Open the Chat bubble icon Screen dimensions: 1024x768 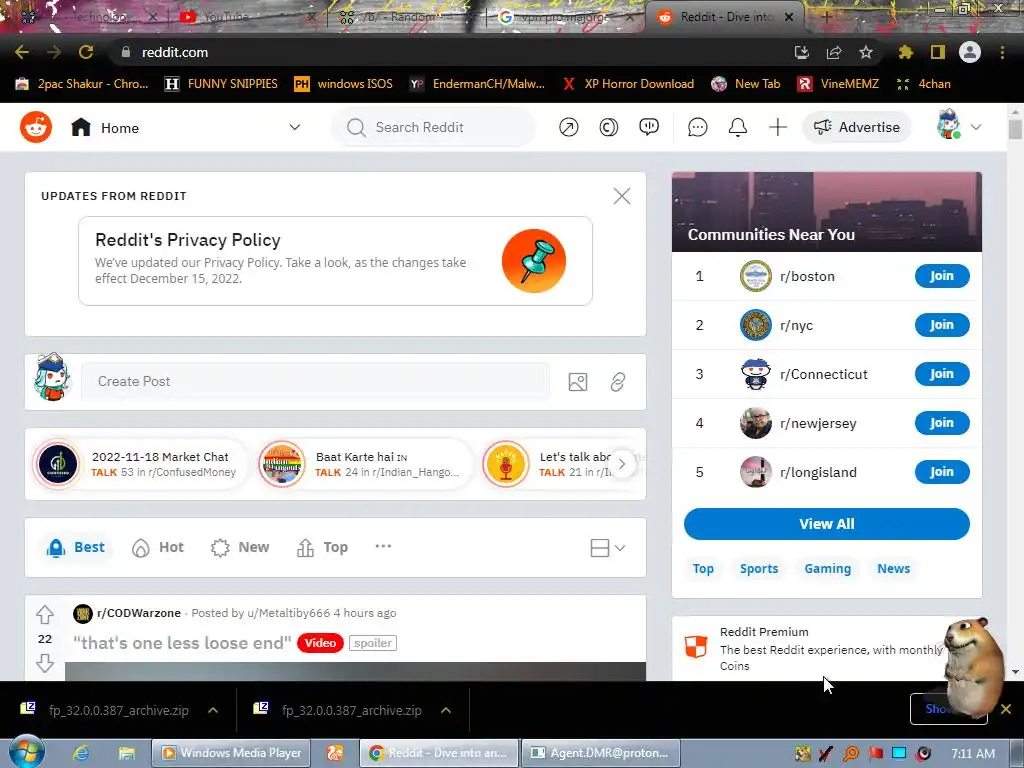point(697,127)
